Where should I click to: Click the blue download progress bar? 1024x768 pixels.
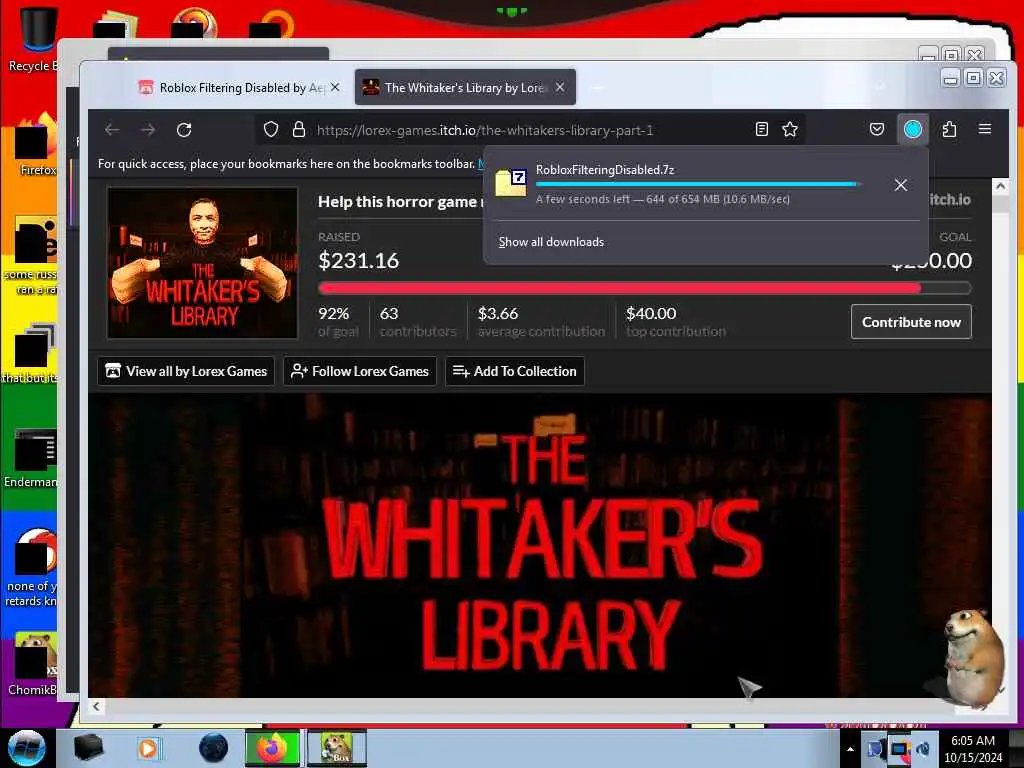click(697, 185)
